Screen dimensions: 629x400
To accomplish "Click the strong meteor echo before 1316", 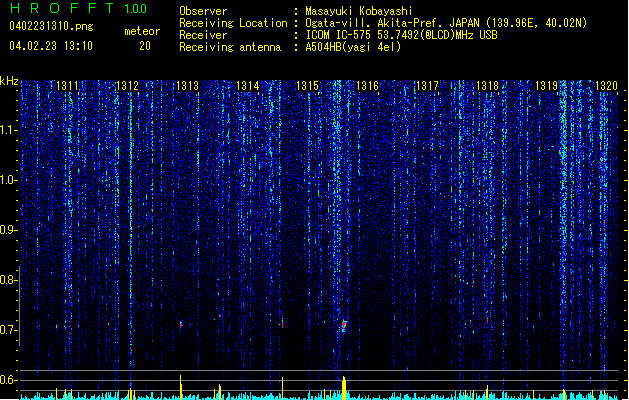I will click(x=344, y=326).
